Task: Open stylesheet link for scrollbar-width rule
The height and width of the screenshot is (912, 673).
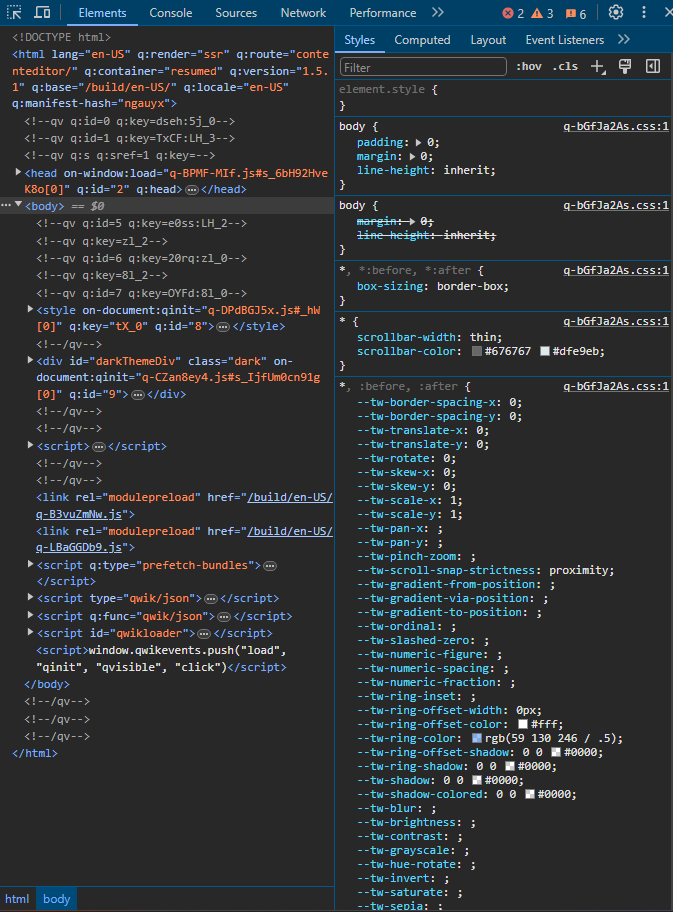Action: (615, 322)
